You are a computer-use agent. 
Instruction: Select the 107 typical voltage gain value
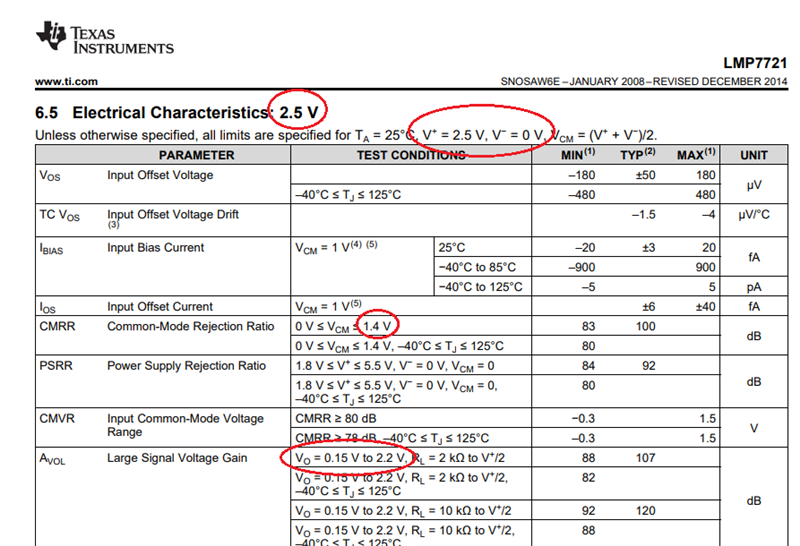(x=645, y=458)
